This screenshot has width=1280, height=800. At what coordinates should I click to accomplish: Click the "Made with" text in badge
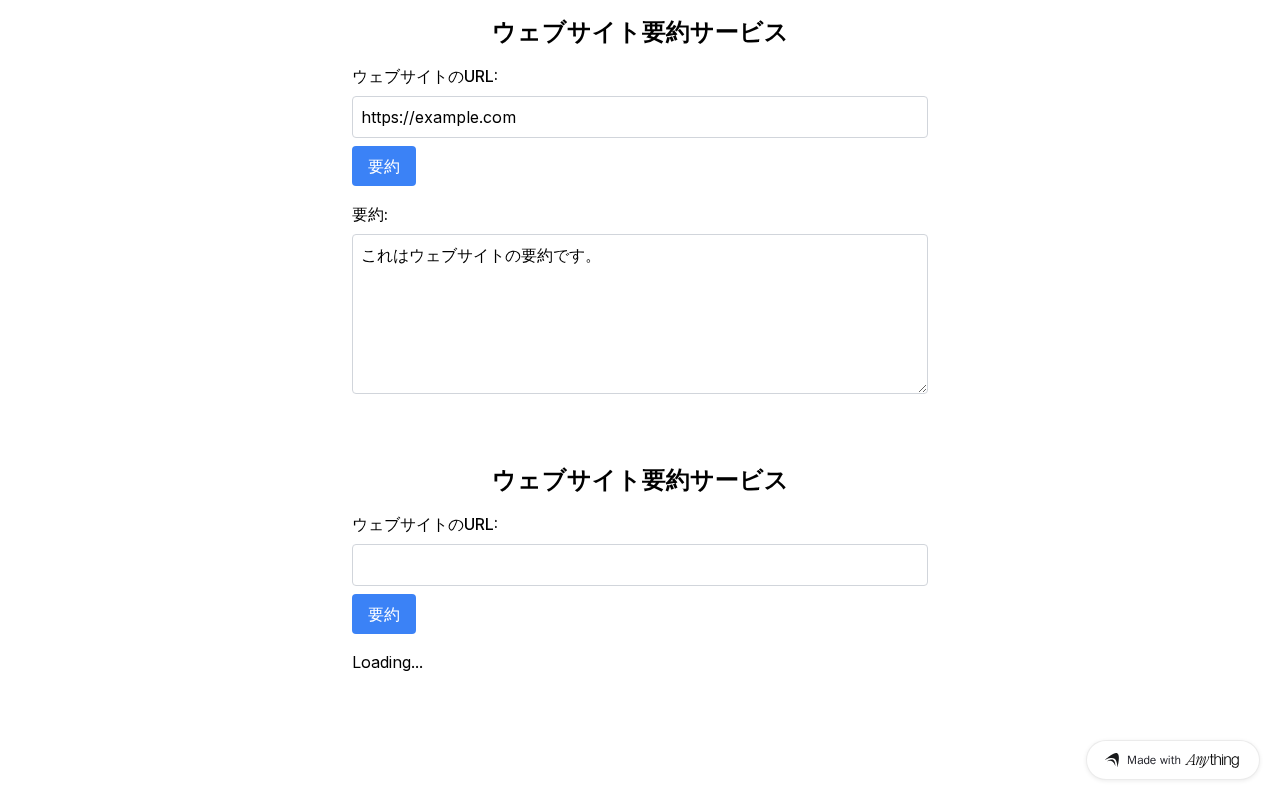coord(1154,760)
